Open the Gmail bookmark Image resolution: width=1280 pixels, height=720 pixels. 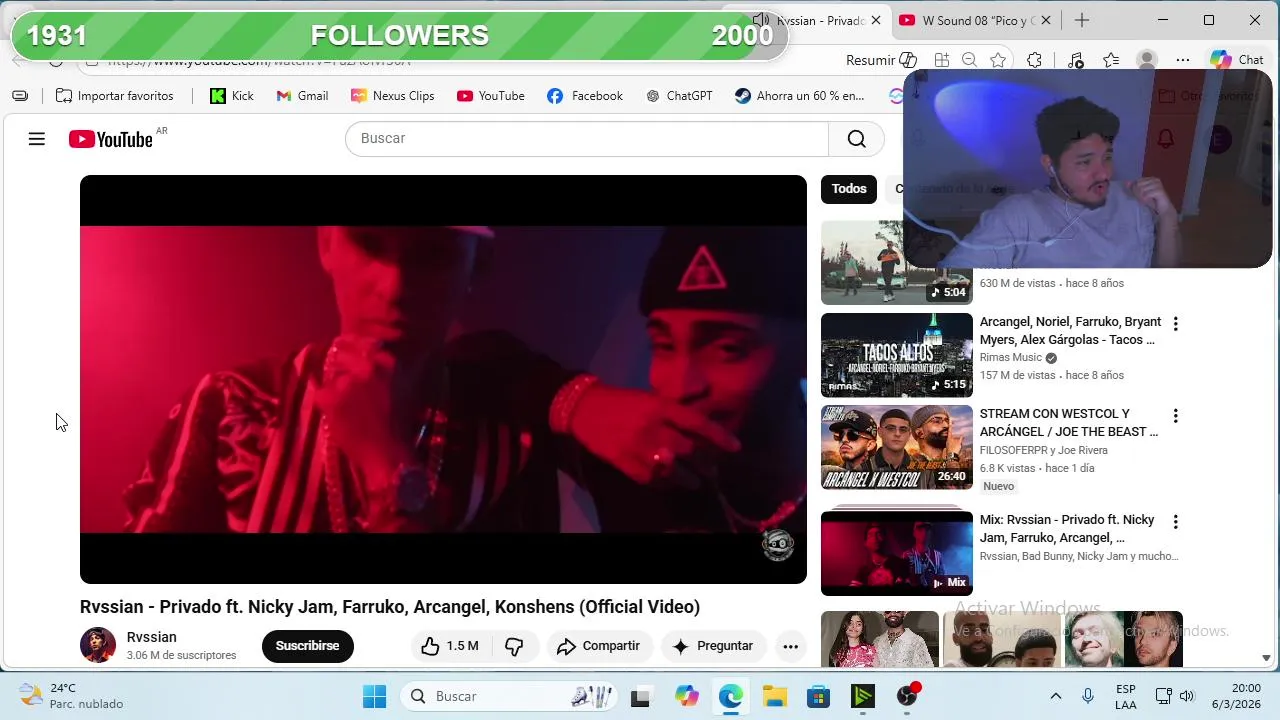click(302, 96)
